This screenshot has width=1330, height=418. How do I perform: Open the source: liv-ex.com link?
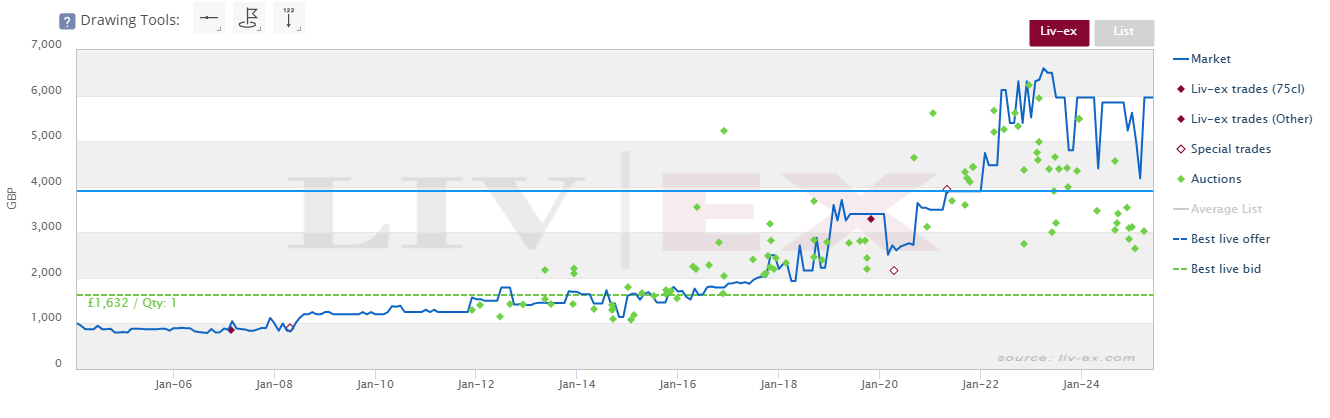pos(1065,357)
